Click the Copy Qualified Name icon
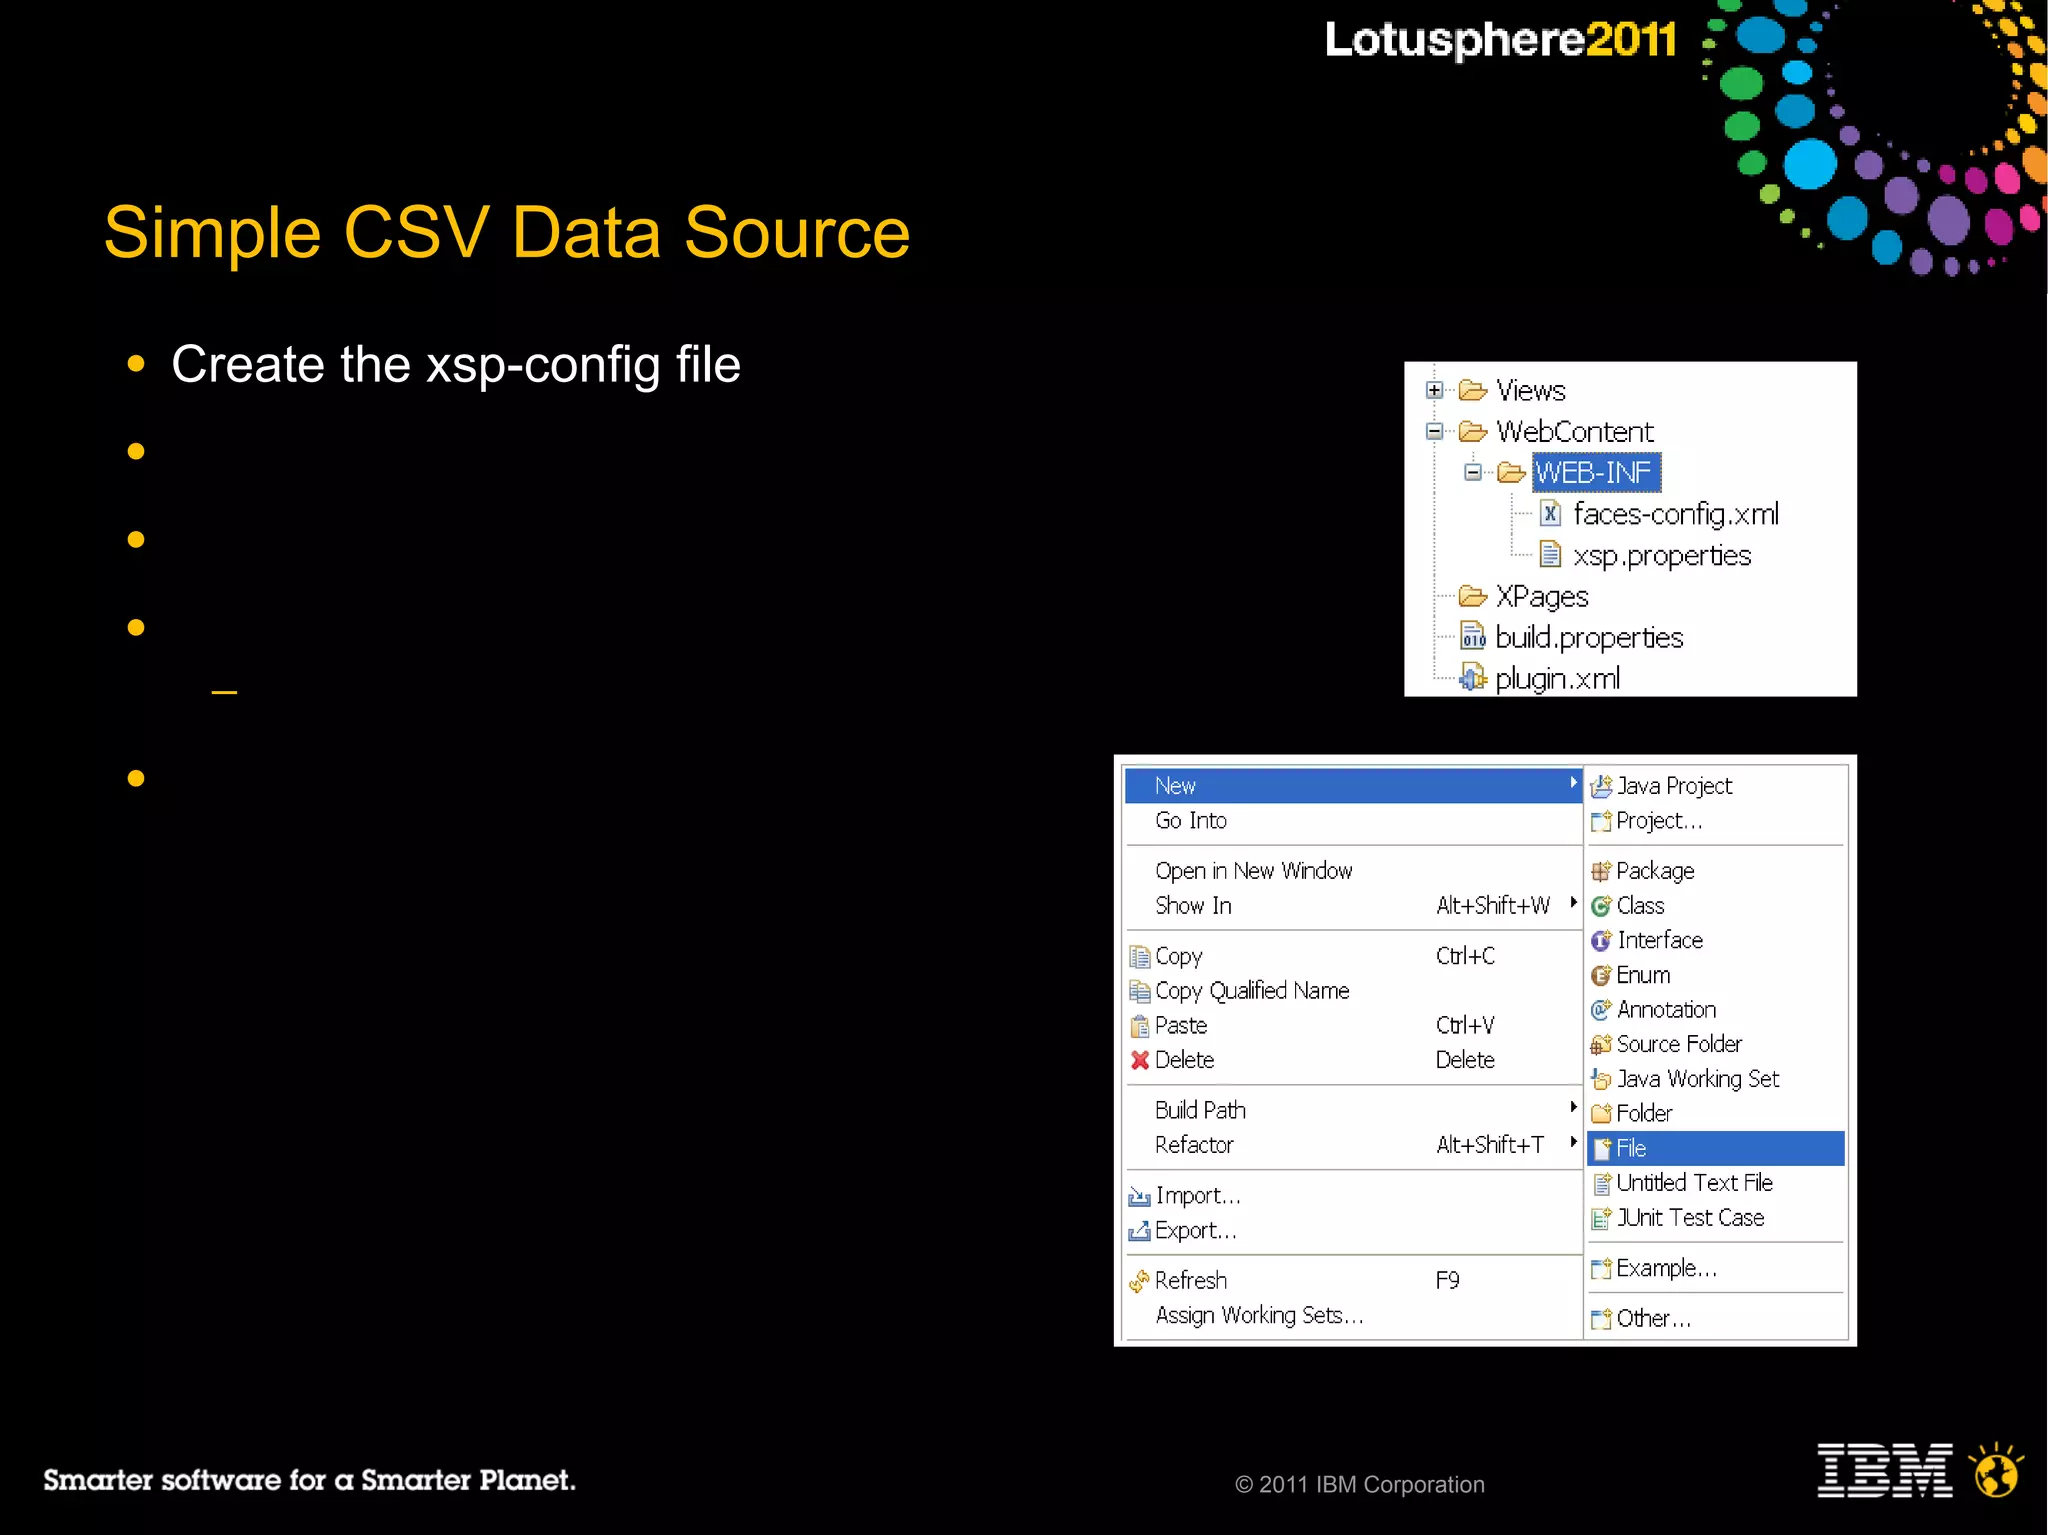 [1140, 991]
